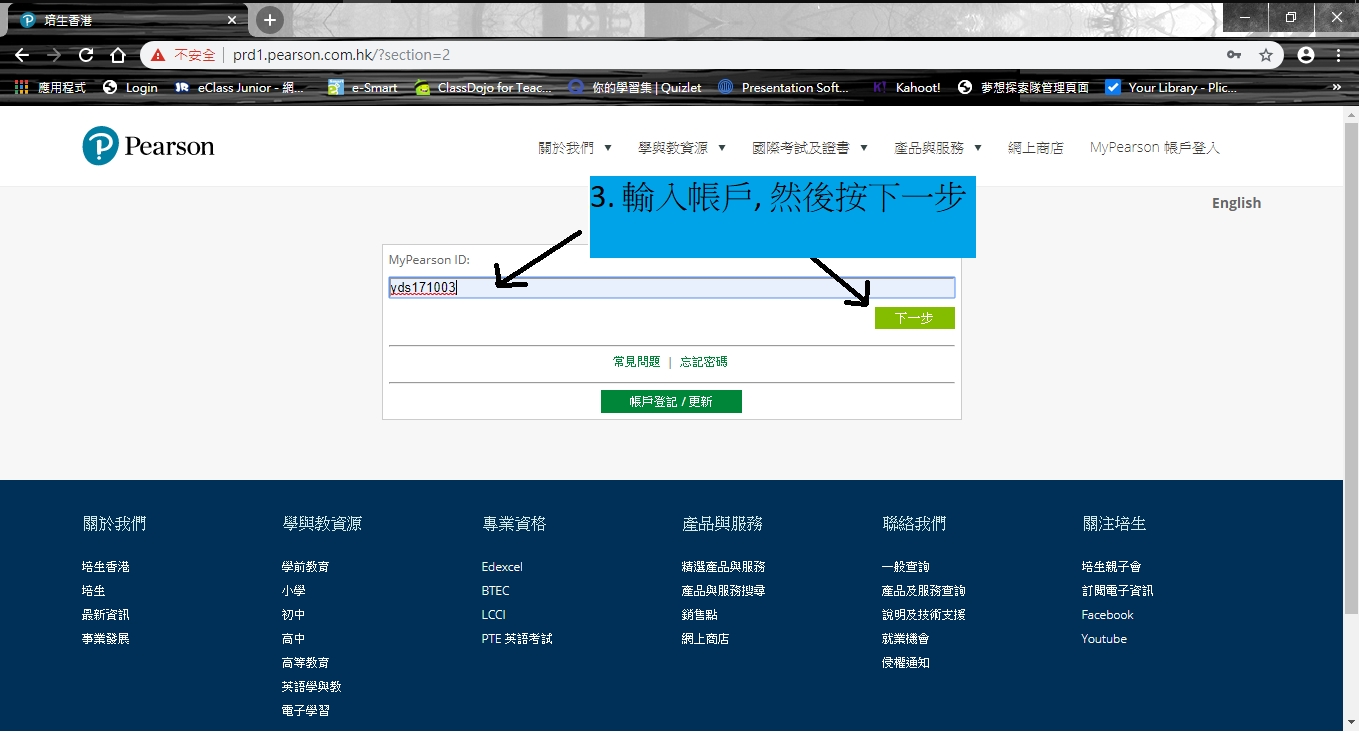The image size is (1359, 731).
Task: Open footer link 高等教育
Action: (305, 663)
